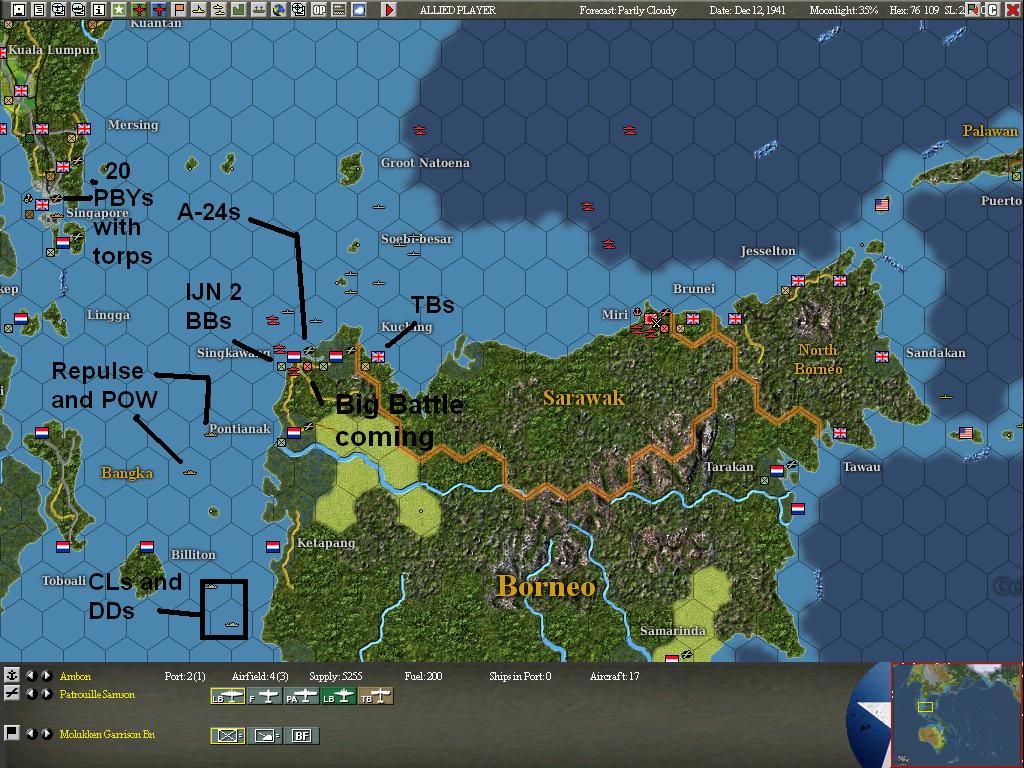The height and width of the screenshot is (768, 1024).
Task: Click the anchor port icon beside Ambon
Action: point(11,675)
